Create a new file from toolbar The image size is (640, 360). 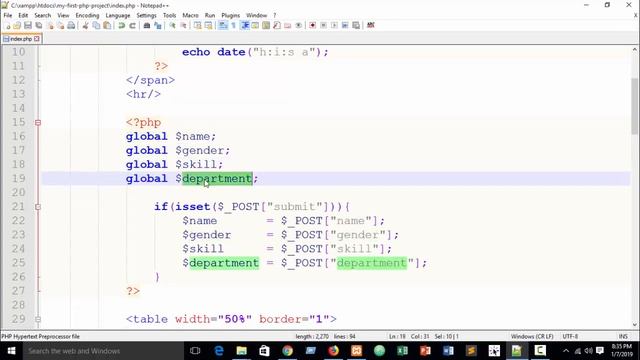point(7,25)
